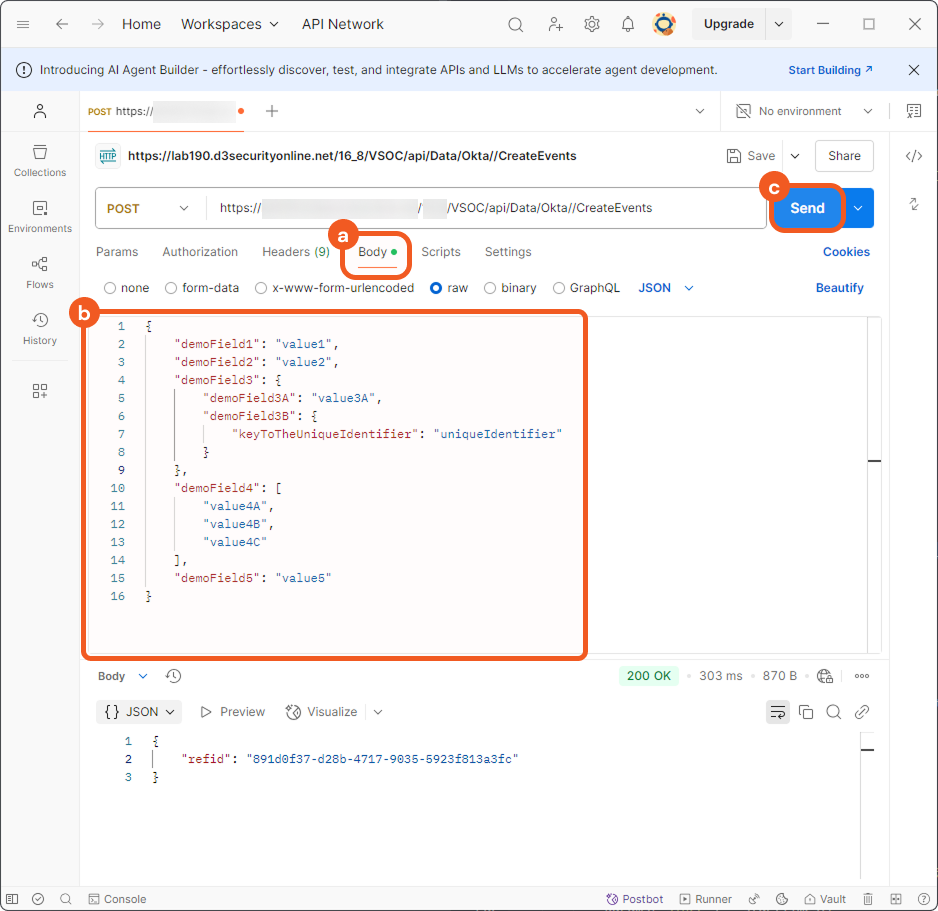Click the notifications bell icon
Image resolution: width=938 pixels, height=911 pixels.
point(628,24)
